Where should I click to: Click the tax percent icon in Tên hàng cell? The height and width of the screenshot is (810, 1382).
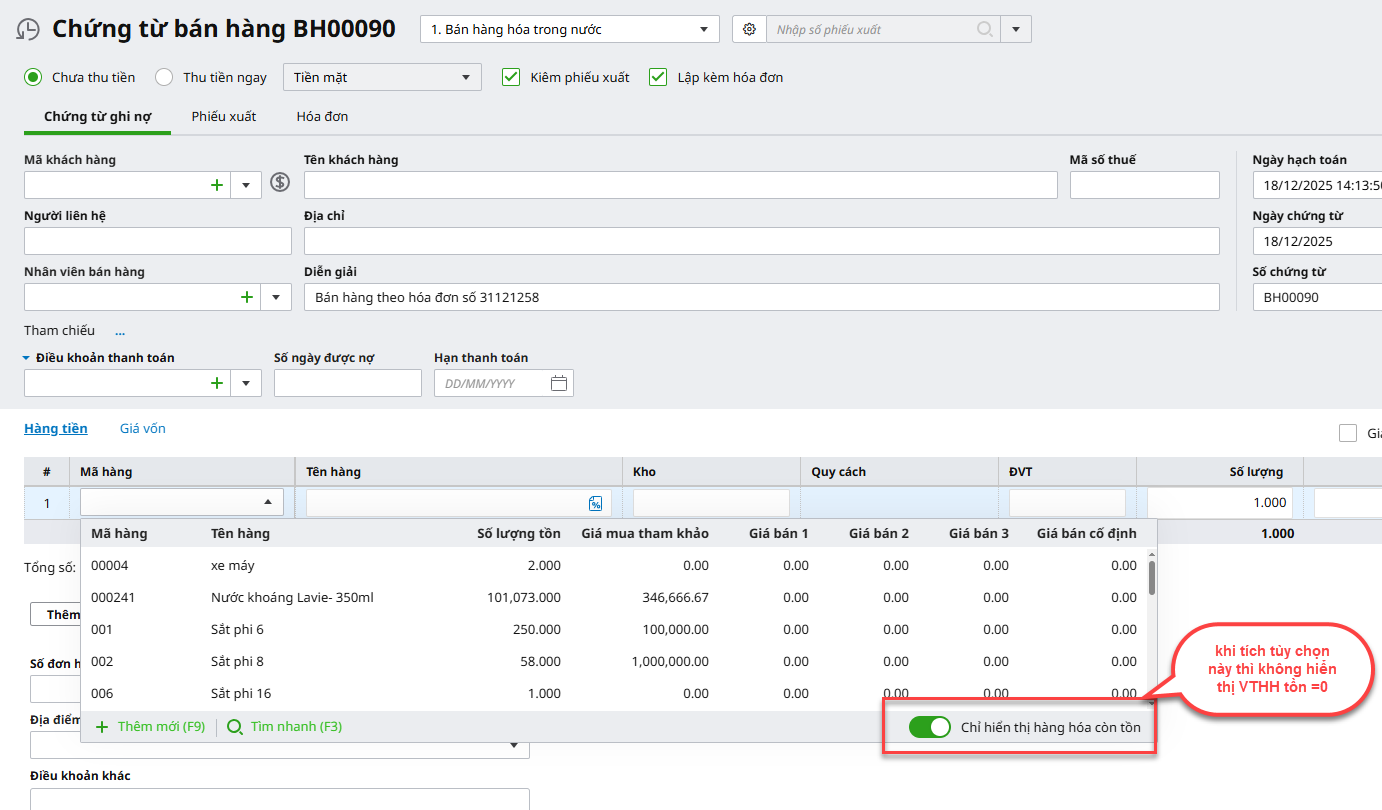(x=595, y=504)
